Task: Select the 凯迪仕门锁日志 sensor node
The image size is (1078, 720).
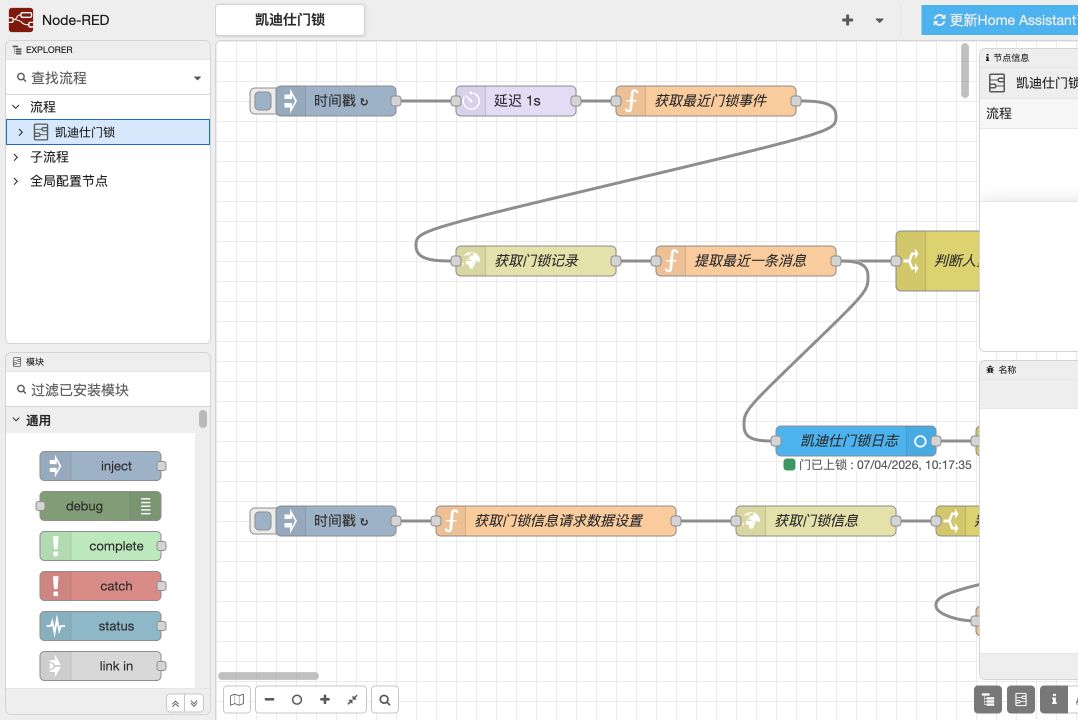Action: click(856, 441)
